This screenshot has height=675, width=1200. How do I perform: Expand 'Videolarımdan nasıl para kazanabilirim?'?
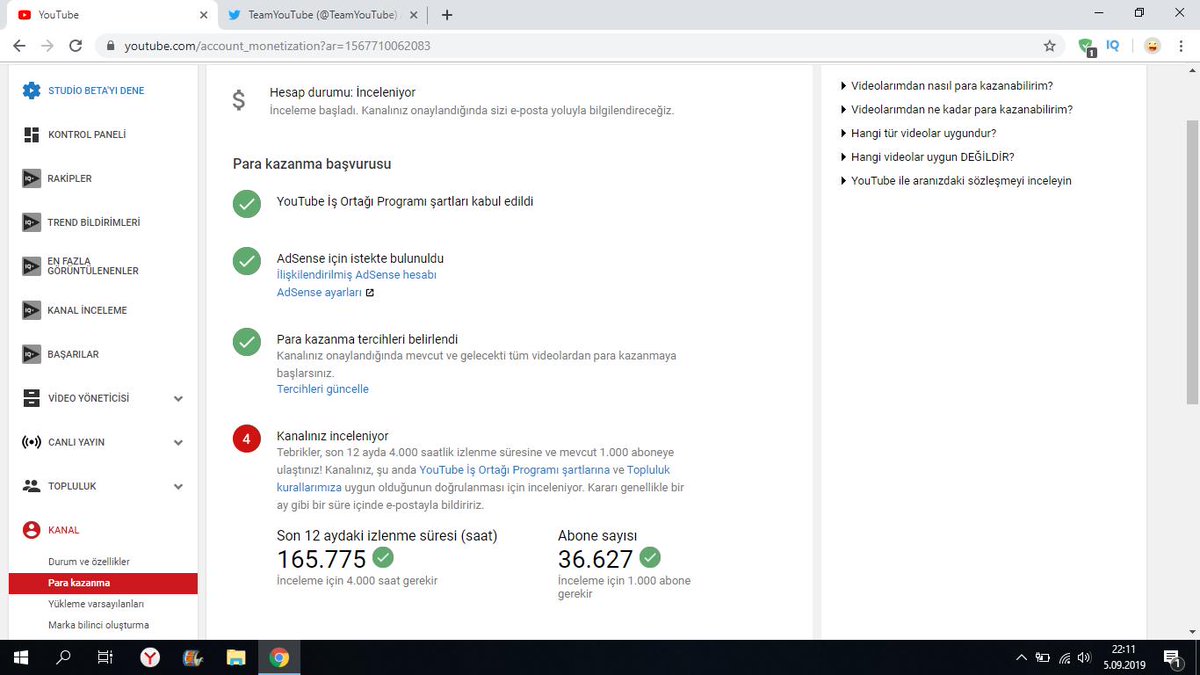[946, 86]
